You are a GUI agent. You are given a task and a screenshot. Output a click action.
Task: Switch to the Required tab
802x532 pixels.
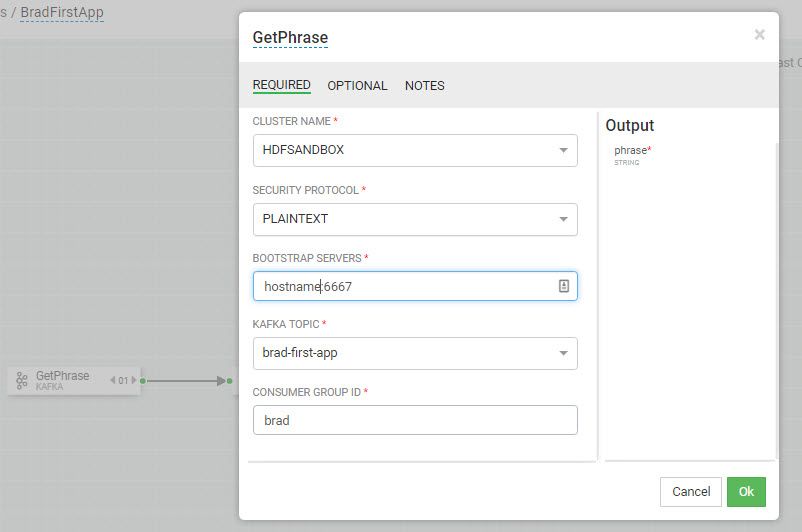(281, 85)
